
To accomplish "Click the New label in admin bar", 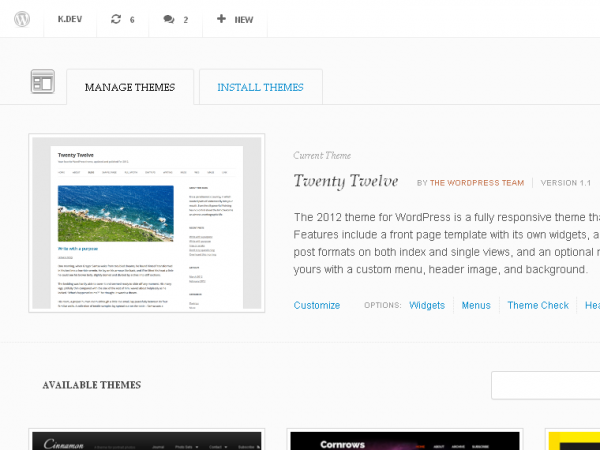I will [x=244, y=20].
